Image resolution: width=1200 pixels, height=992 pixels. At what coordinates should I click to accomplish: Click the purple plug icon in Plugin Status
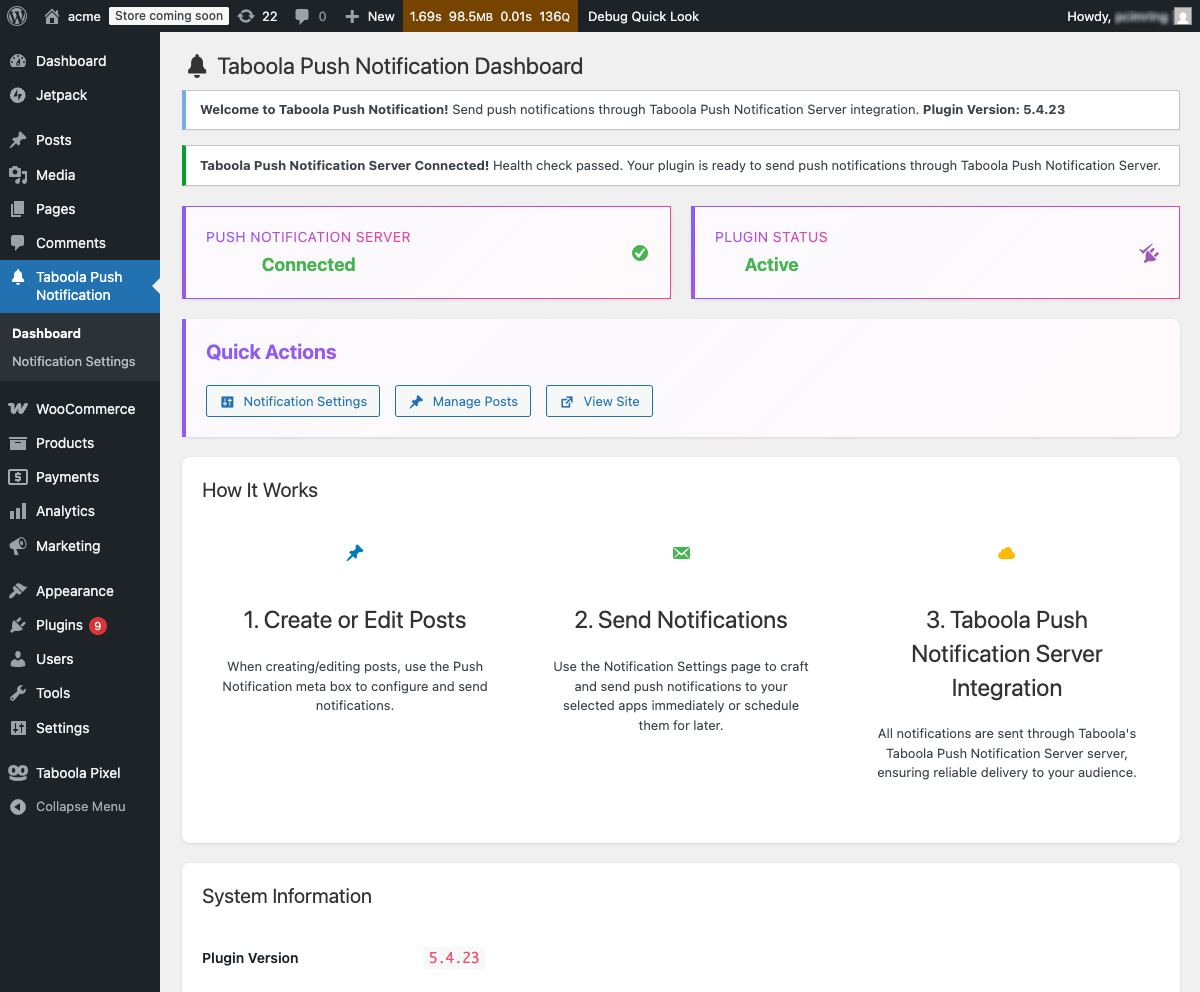(x=1149, y=253)
